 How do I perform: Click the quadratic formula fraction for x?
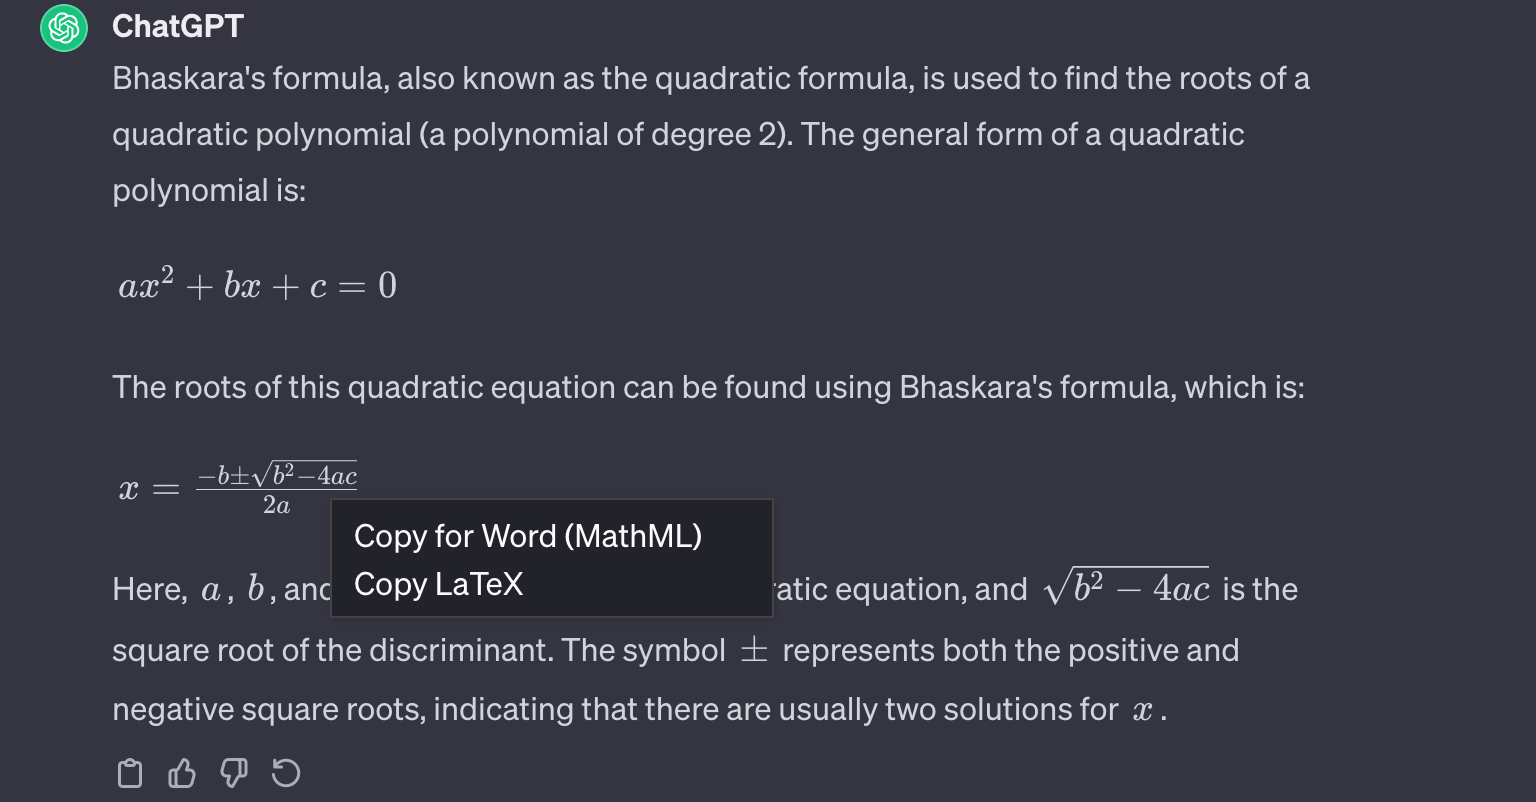tap(276, 489)
